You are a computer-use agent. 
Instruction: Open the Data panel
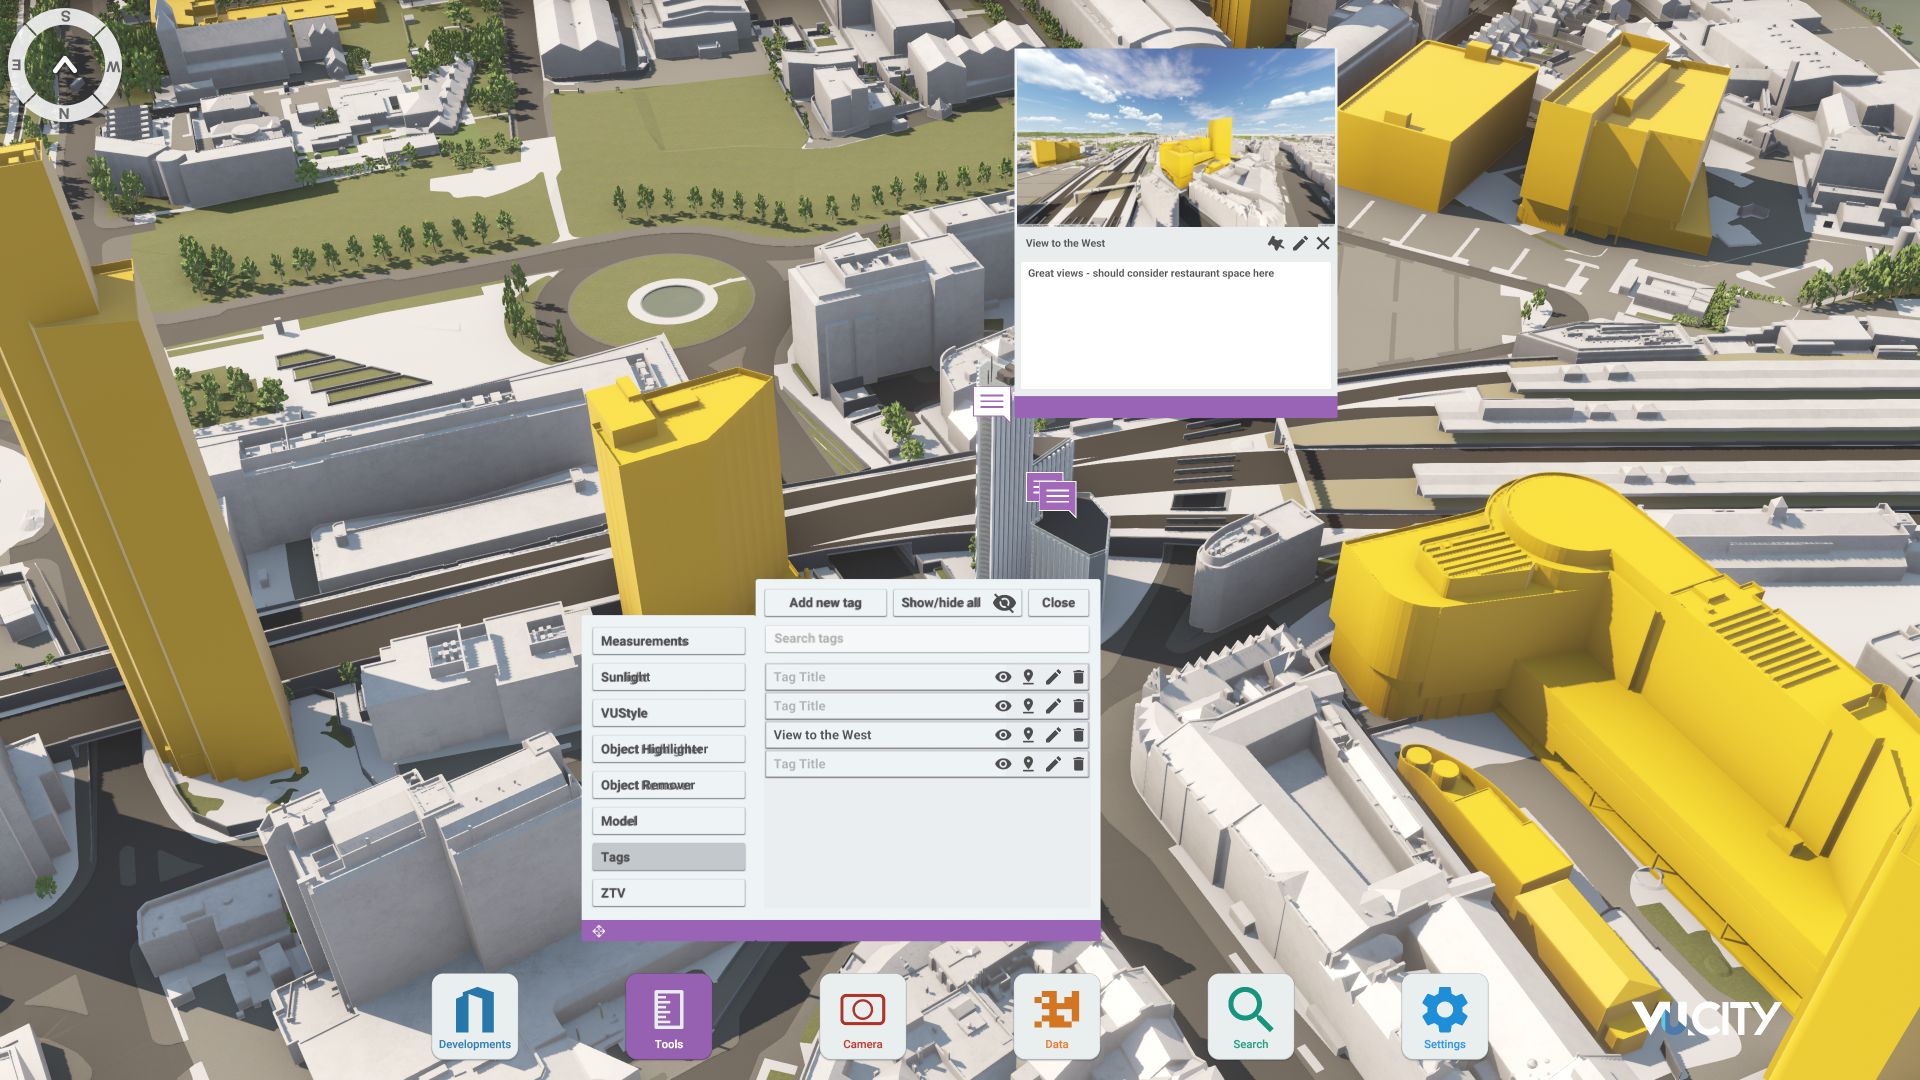(x=1057, y=1015)
